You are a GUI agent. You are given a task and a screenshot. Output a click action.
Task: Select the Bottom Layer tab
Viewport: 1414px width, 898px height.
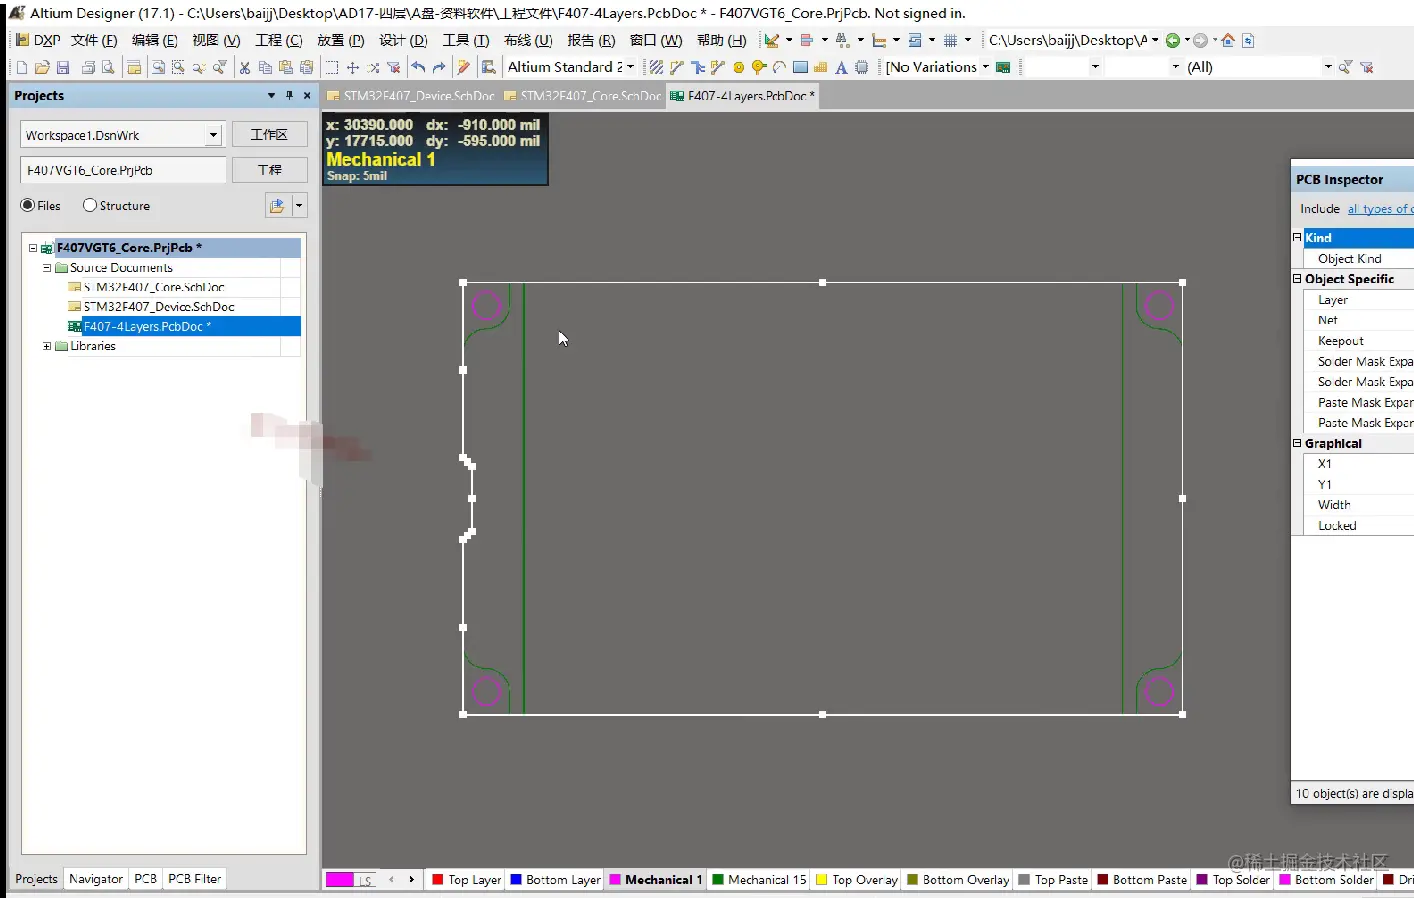[x=556, y=880]
